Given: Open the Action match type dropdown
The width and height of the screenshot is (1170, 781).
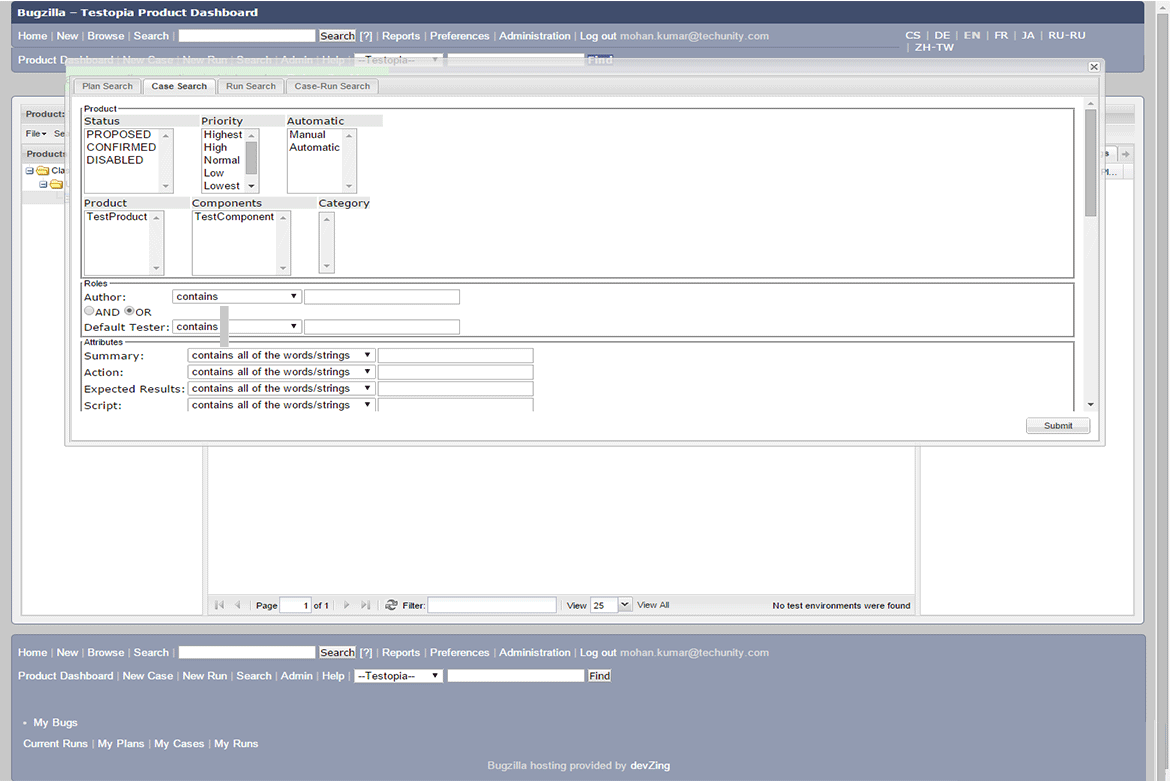Looking at the screenshot, I should tap(281, 371).
